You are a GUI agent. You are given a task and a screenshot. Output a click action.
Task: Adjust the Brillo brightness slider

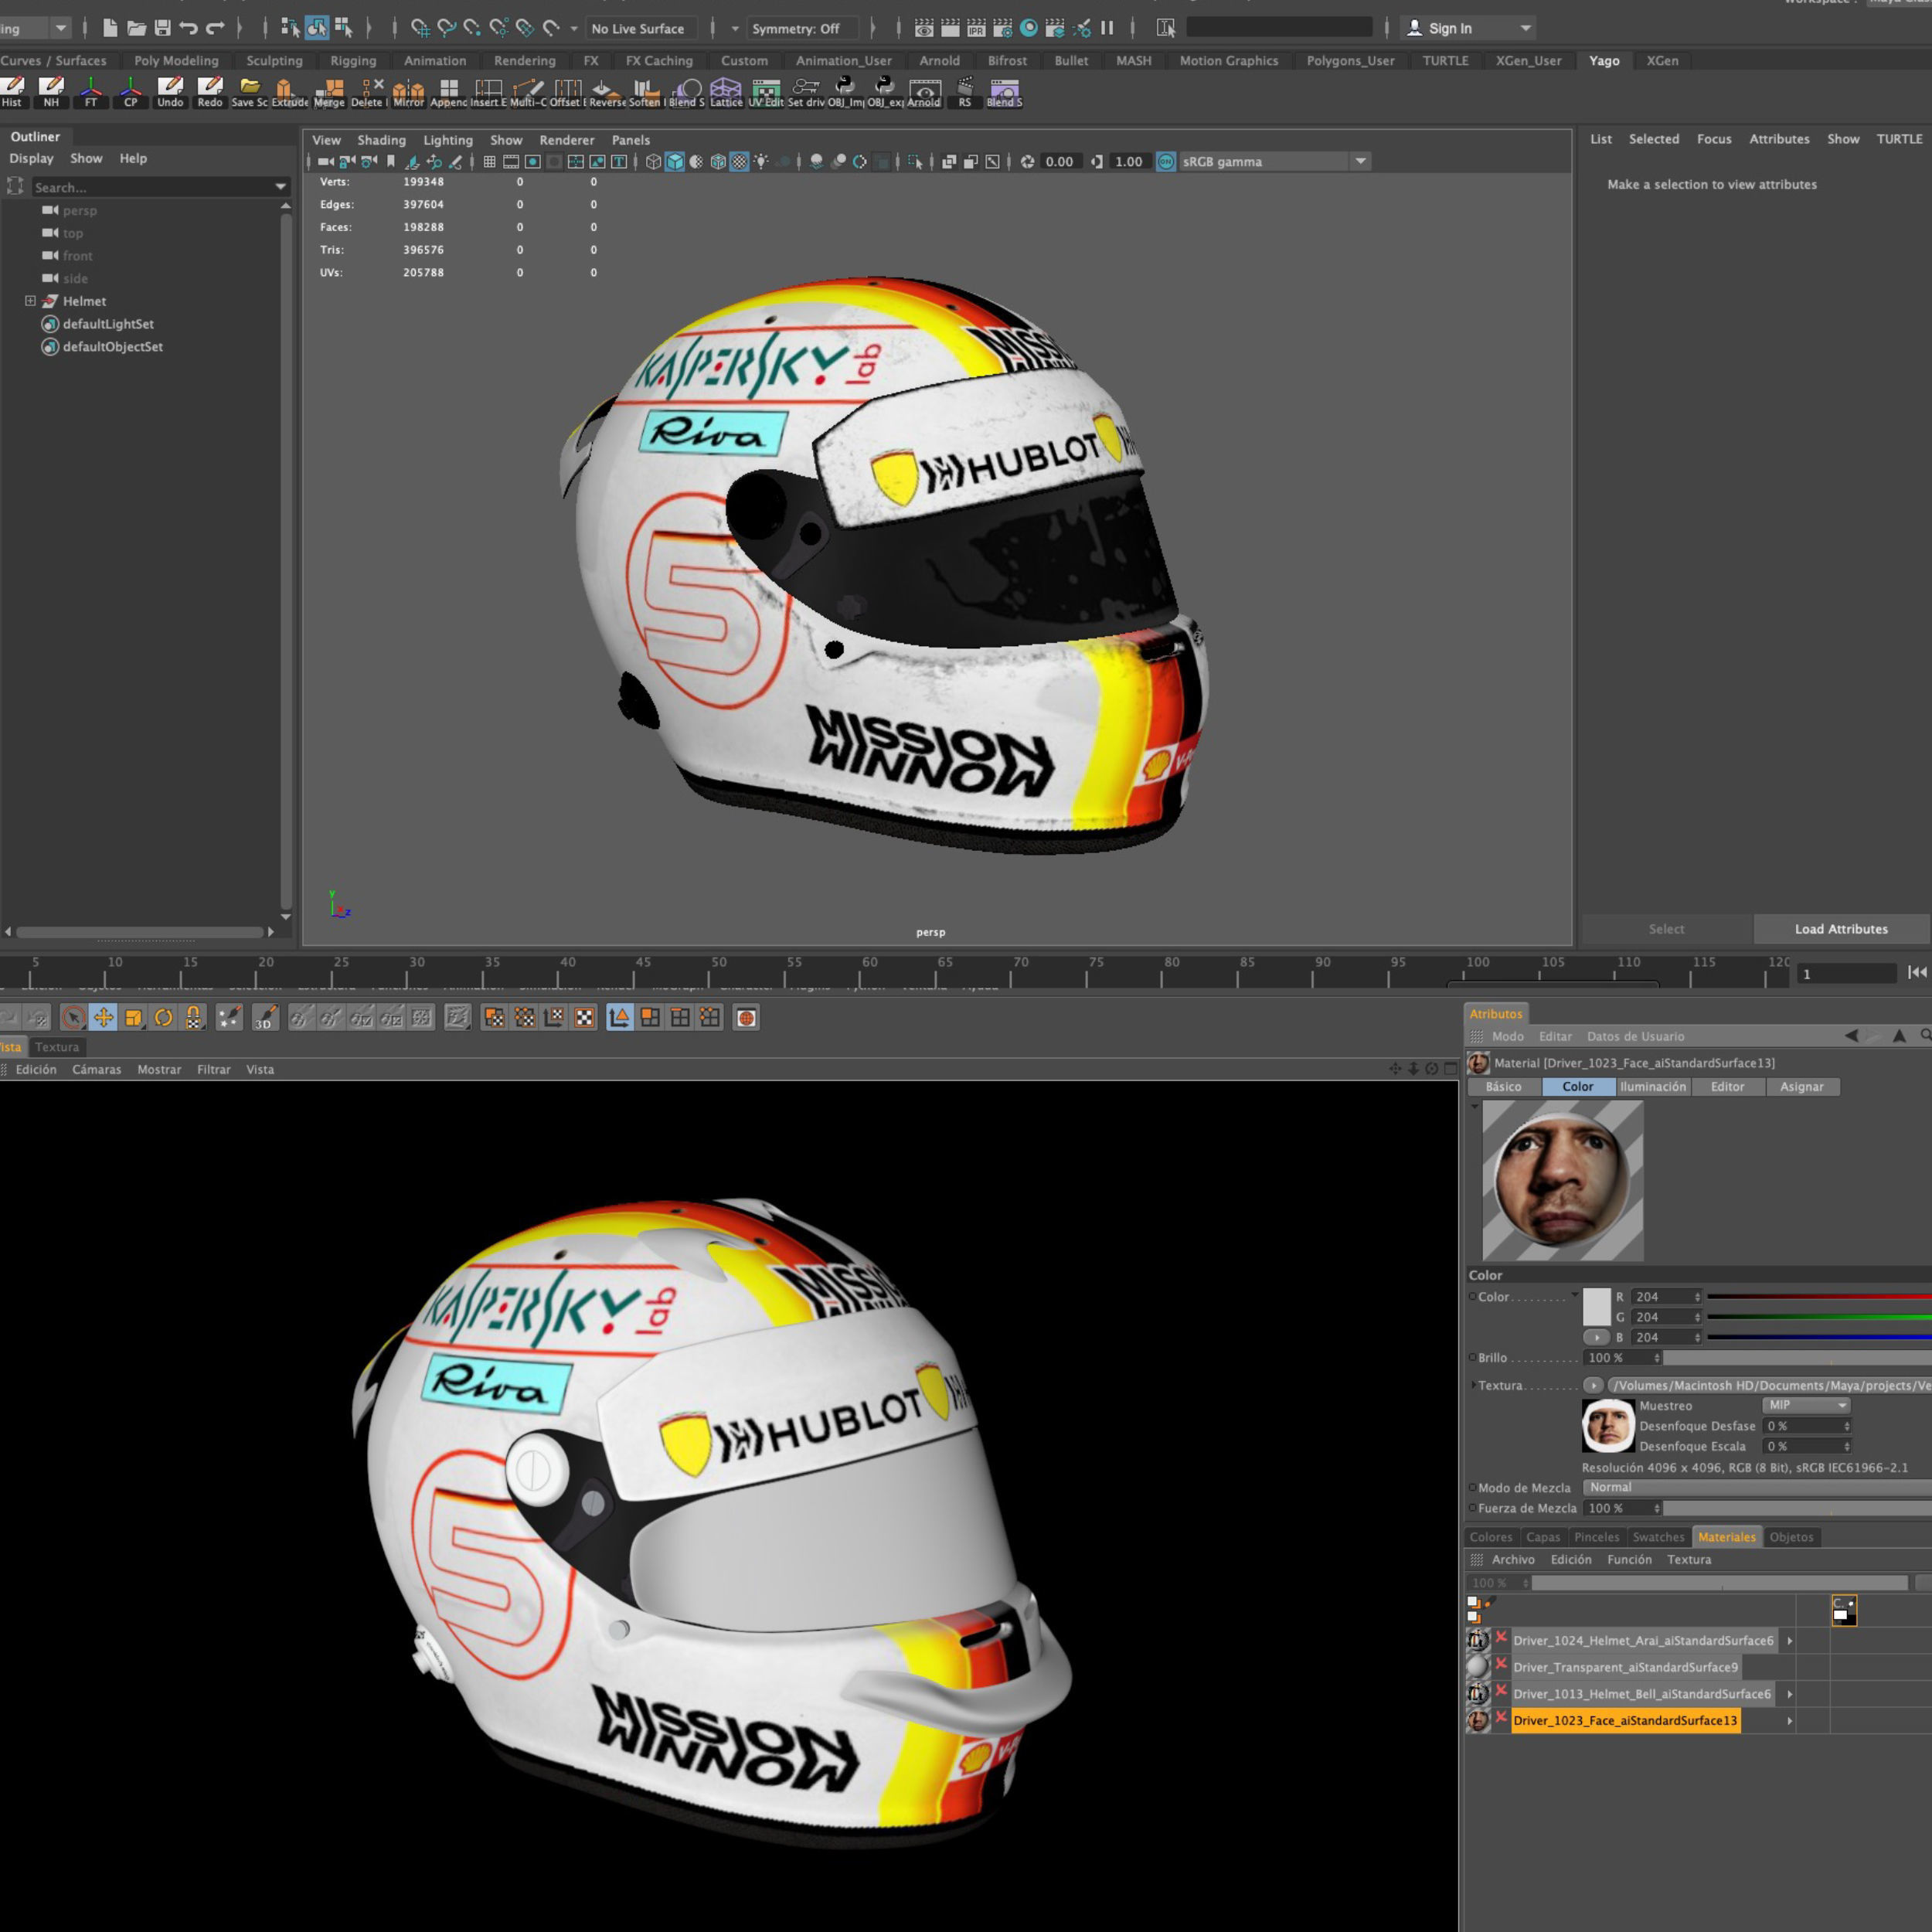1797,1358
